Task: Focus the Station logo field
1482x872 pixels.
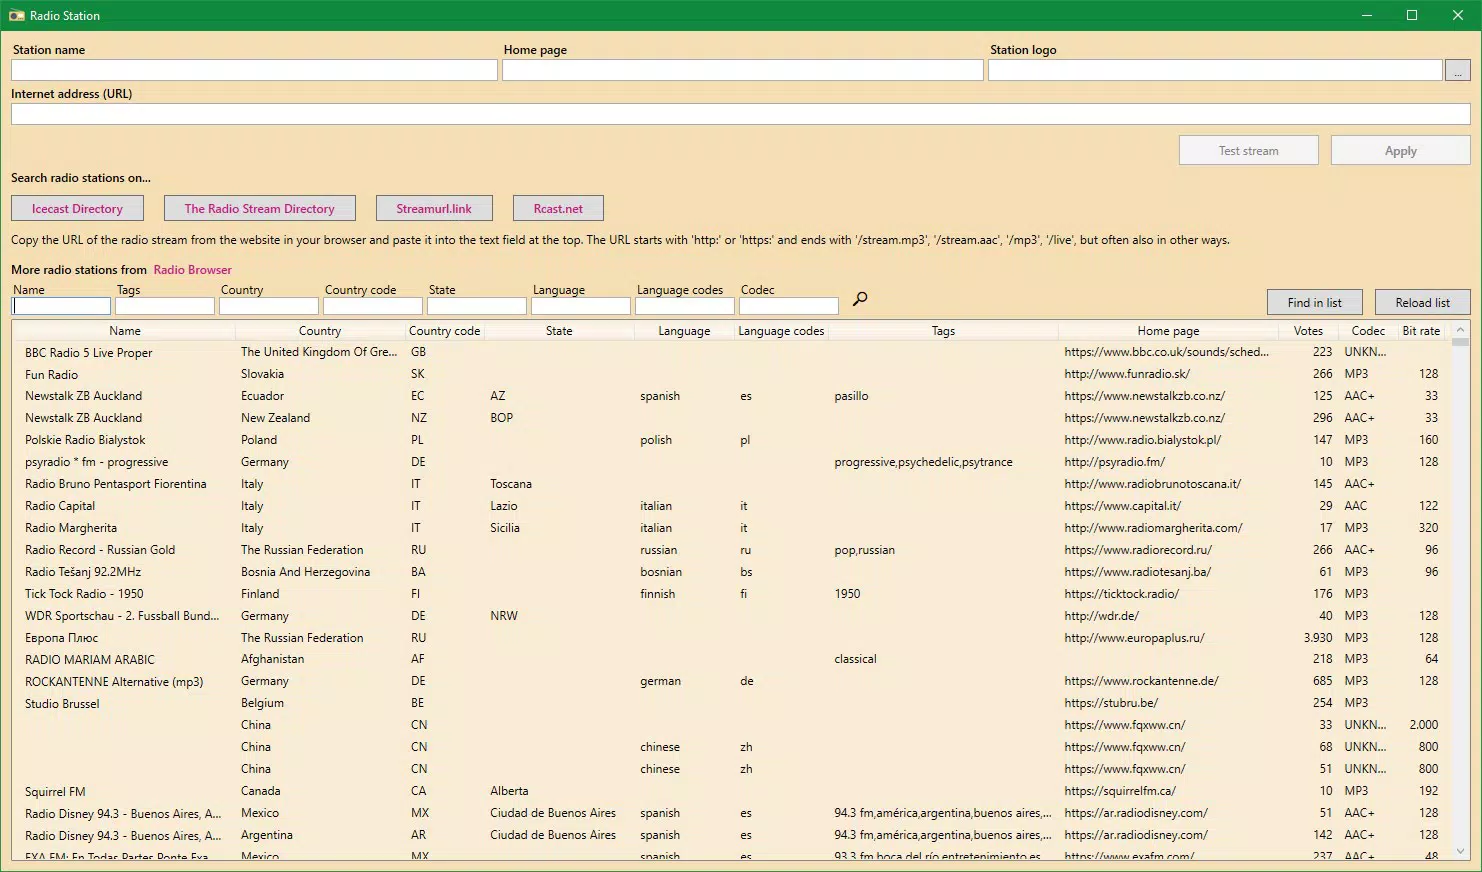Action: [1215, 70]
